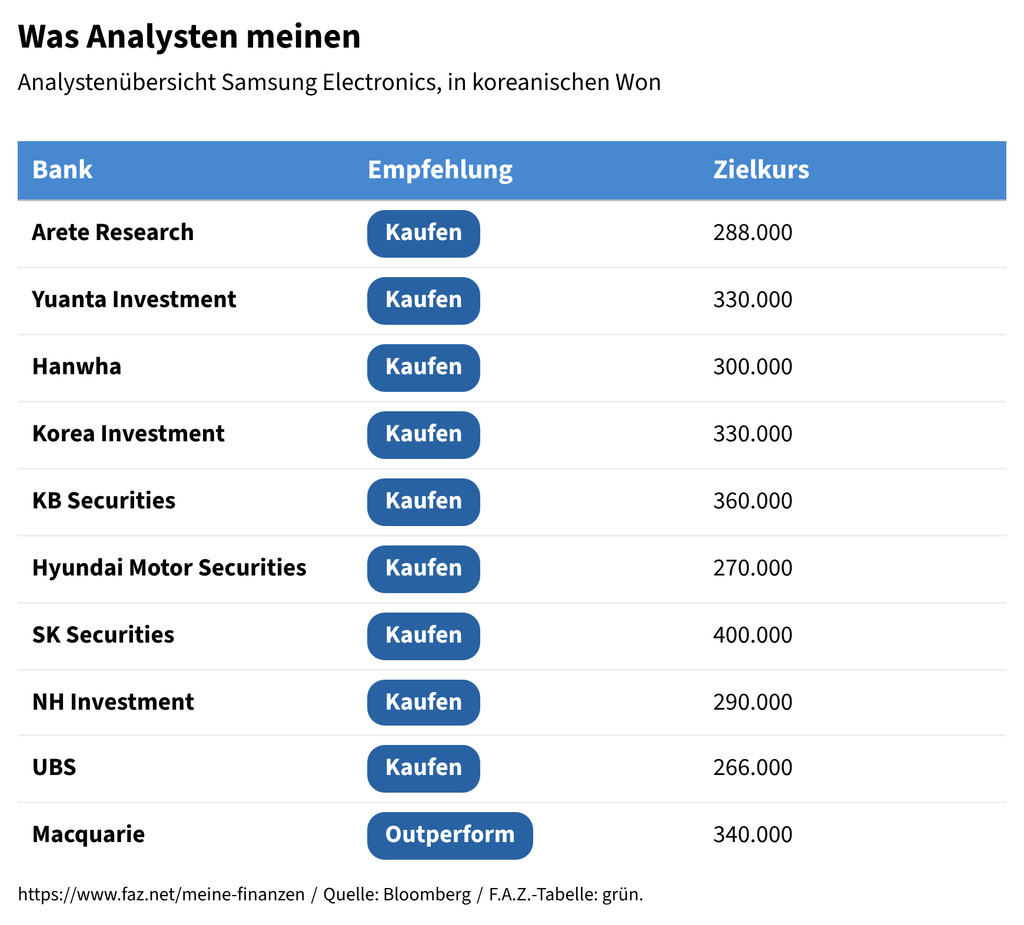Viewport: 1024px width, 925px height.
Task: Select the Kaufen badge in the Hanwha row
Action: (x=423, y=367)
